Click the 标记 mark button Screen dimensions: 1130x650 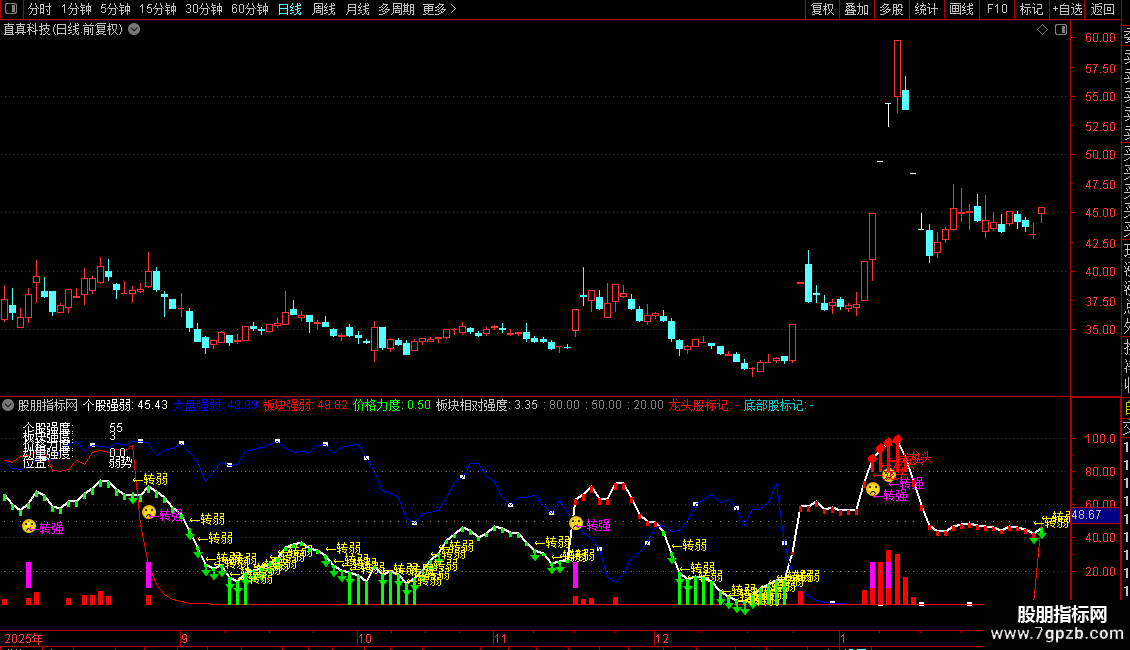click(x=1031, y=9)
